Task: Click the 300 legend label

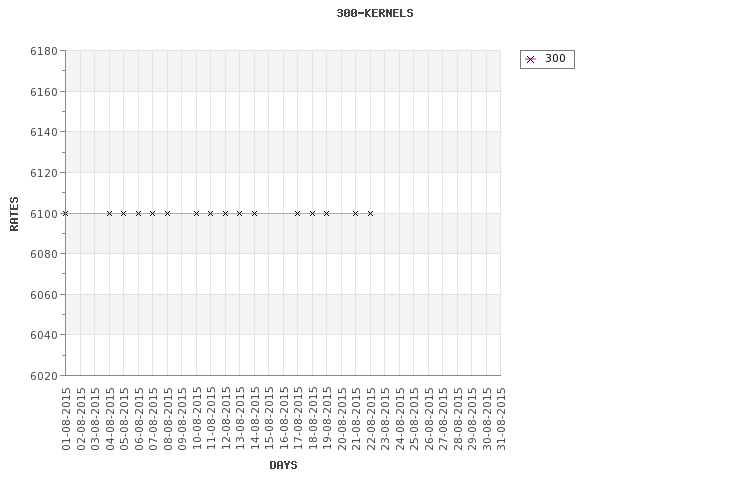Action: point(555,58)
